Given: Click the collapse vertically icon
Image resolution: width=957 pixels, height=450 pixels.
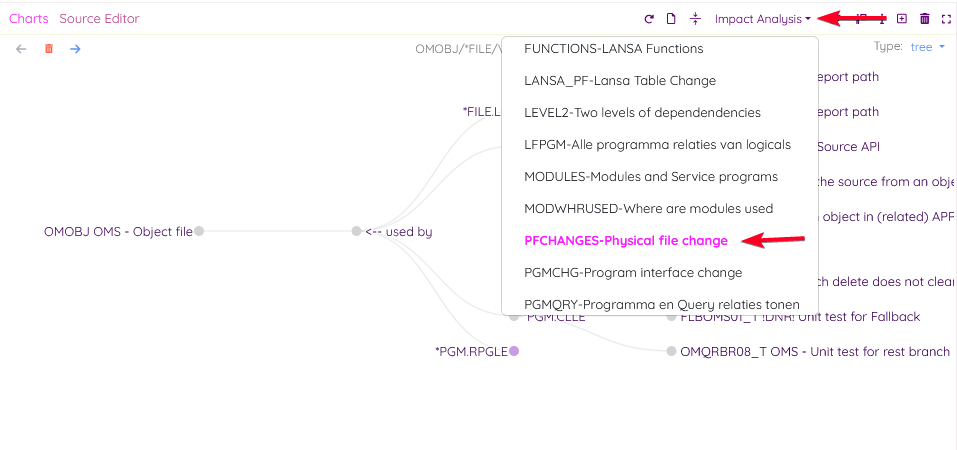Looking at the screenshot, I should point(695,19).
